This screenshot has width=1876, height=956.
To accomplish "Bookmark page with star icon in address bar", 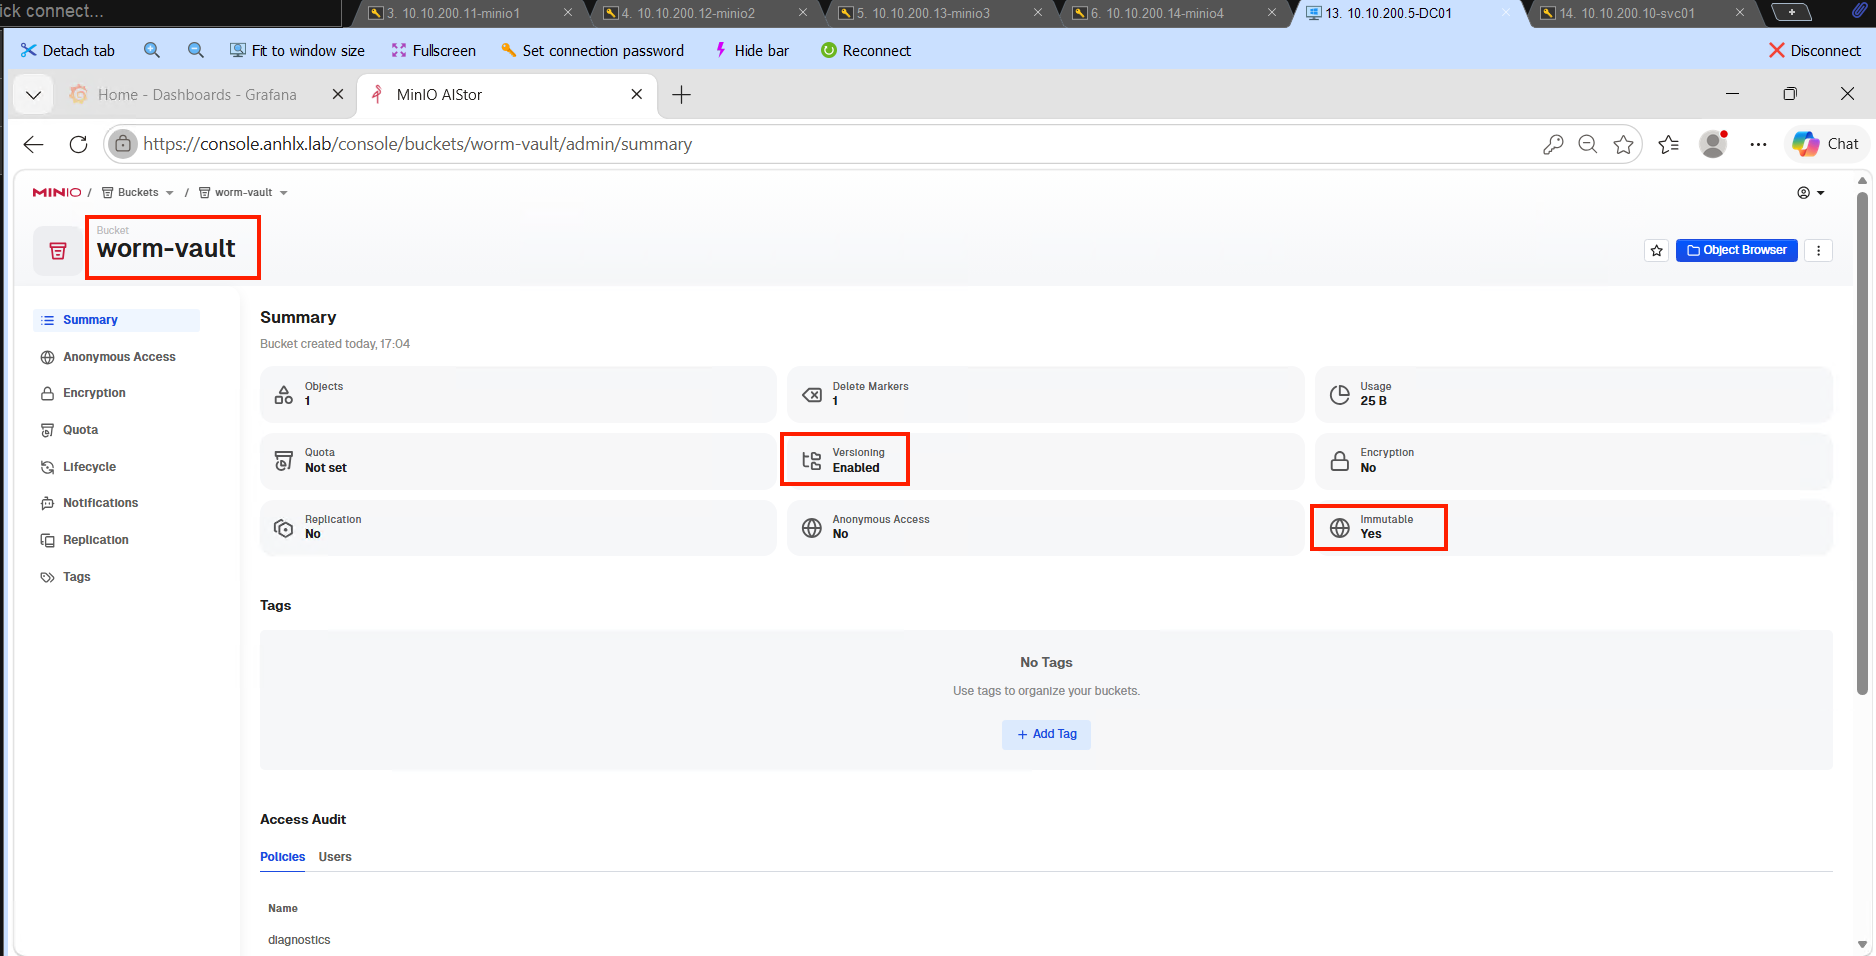I will (x=1623, y=144).
